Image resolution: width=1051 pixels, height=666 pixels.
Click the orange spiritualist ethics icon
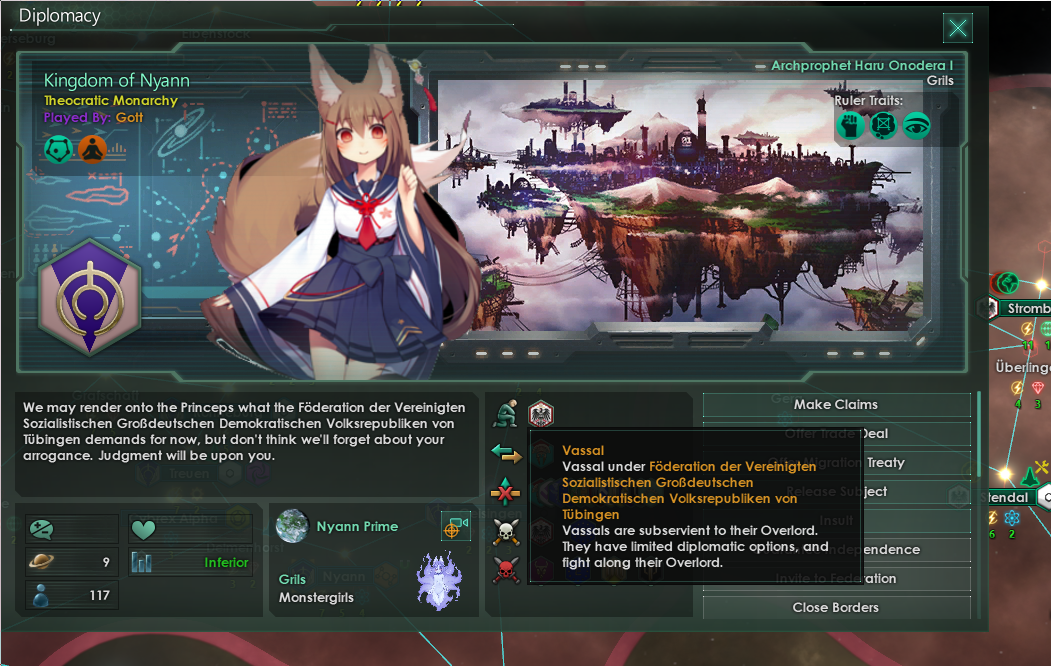coord(92,149)
